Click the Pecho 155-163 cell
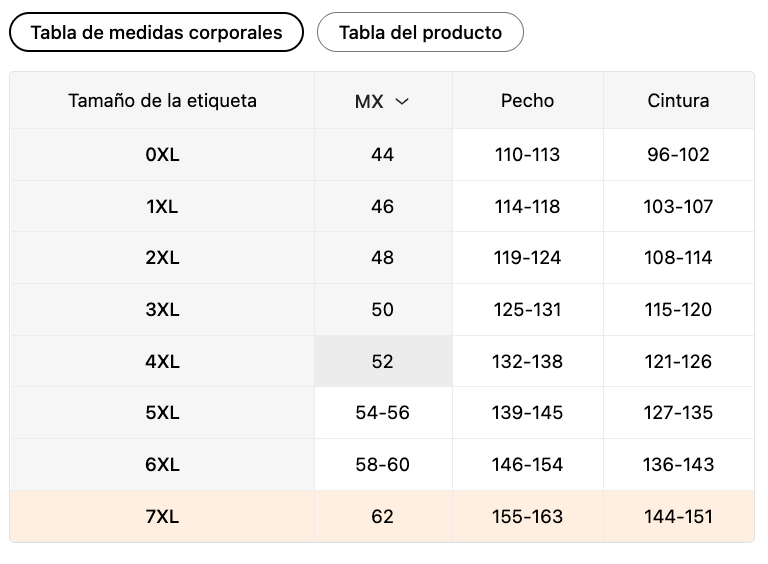Viewport: 768px width, 564px height. pos(527,516)
